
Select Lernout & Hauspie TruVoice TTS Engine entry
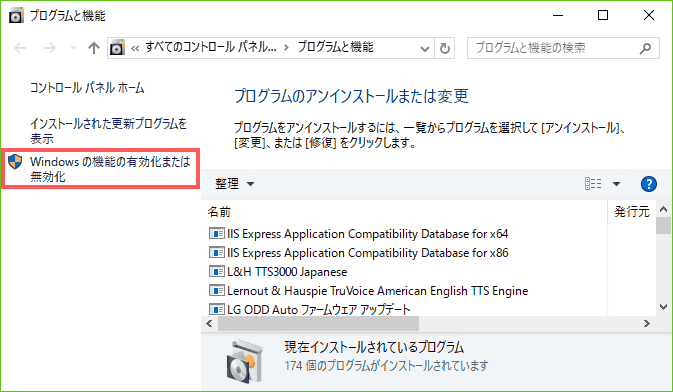(377, 291)
